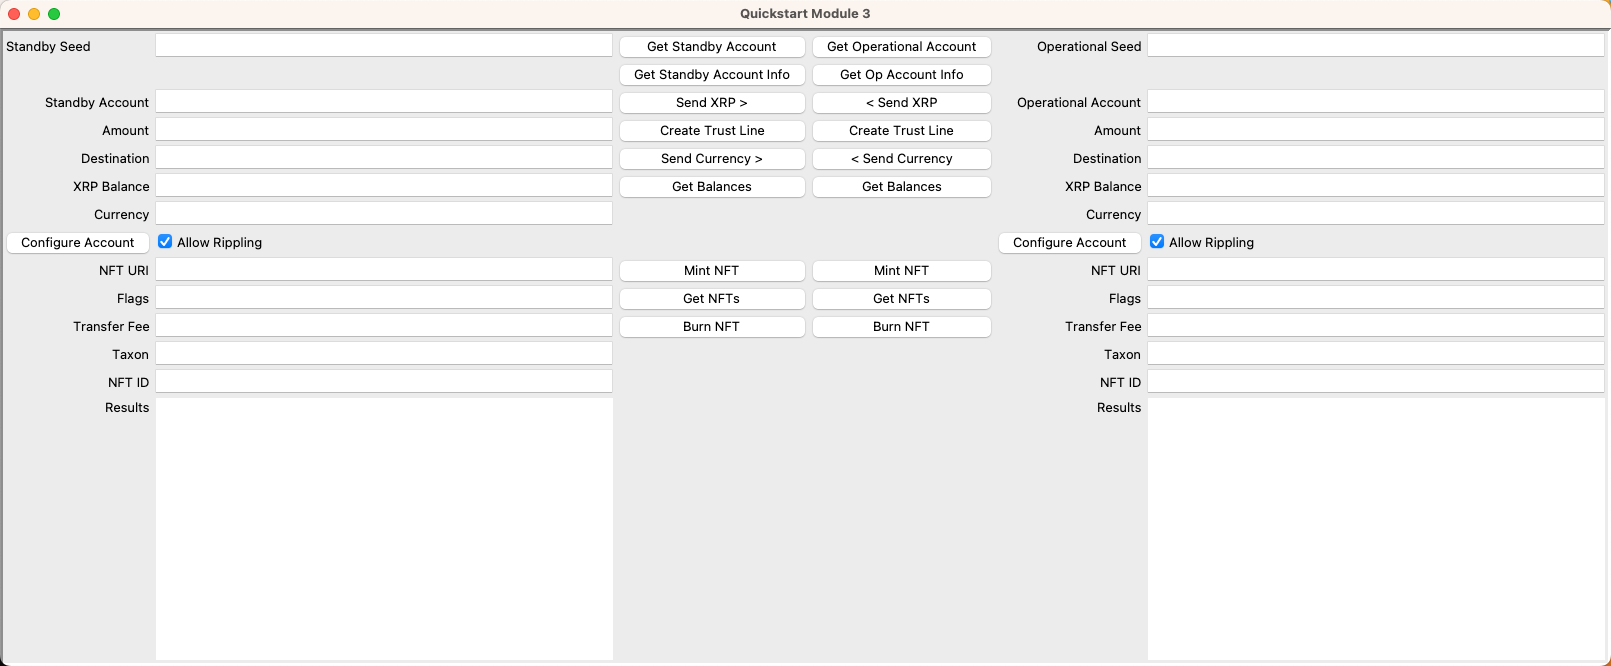Click the standby Taxon input field

(384, 354)
